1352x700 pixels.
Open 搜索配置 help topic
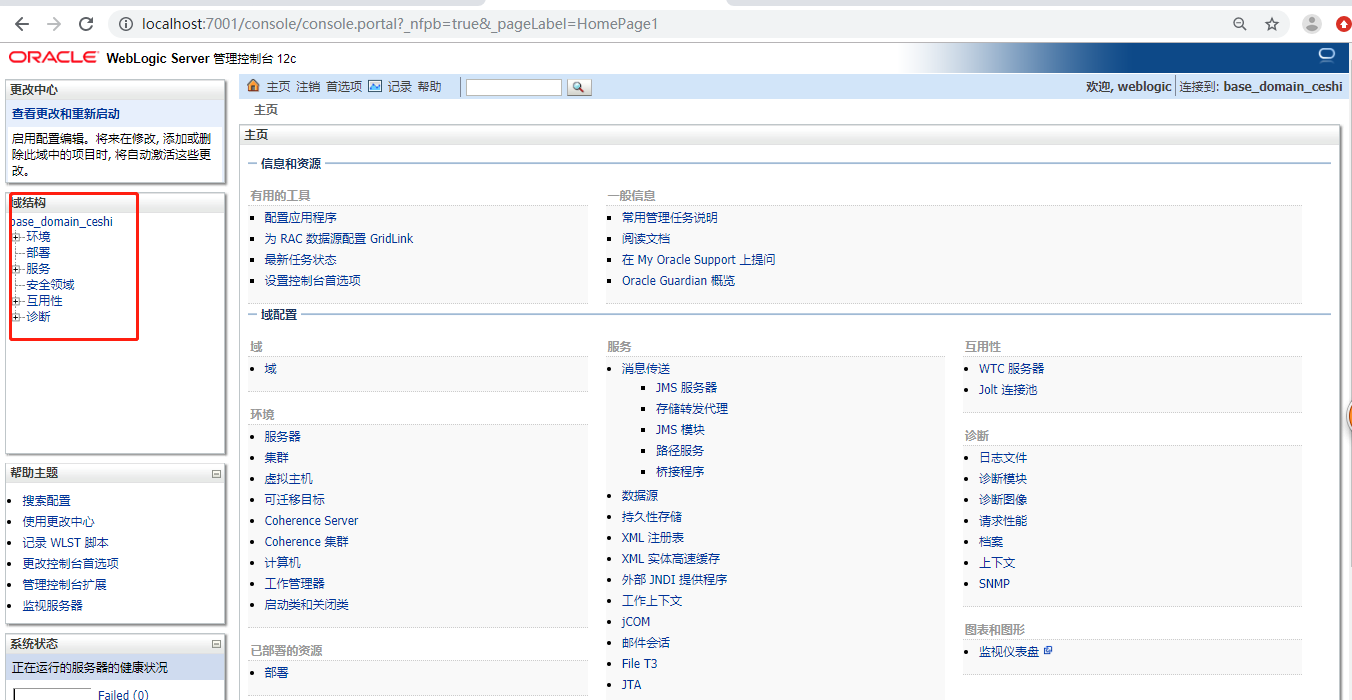pos(47,501)
